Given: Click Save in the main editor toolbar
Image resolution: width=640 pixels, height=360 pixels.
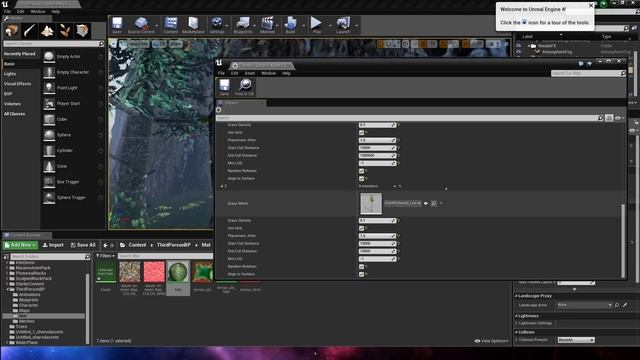Looking at the screenshot, I should coord(117,25).
